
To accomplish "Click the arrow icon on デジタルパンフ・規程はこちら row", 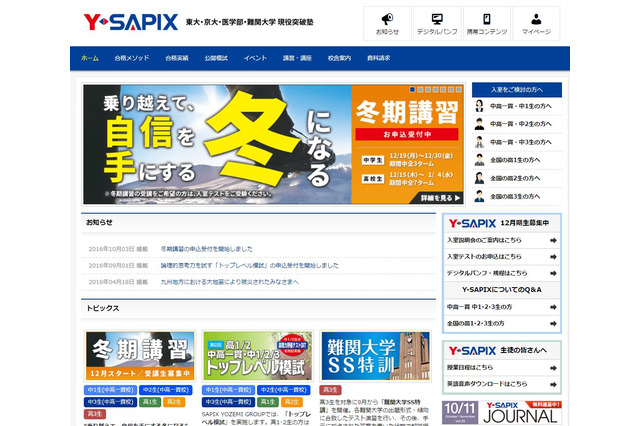I will [553, 273].
